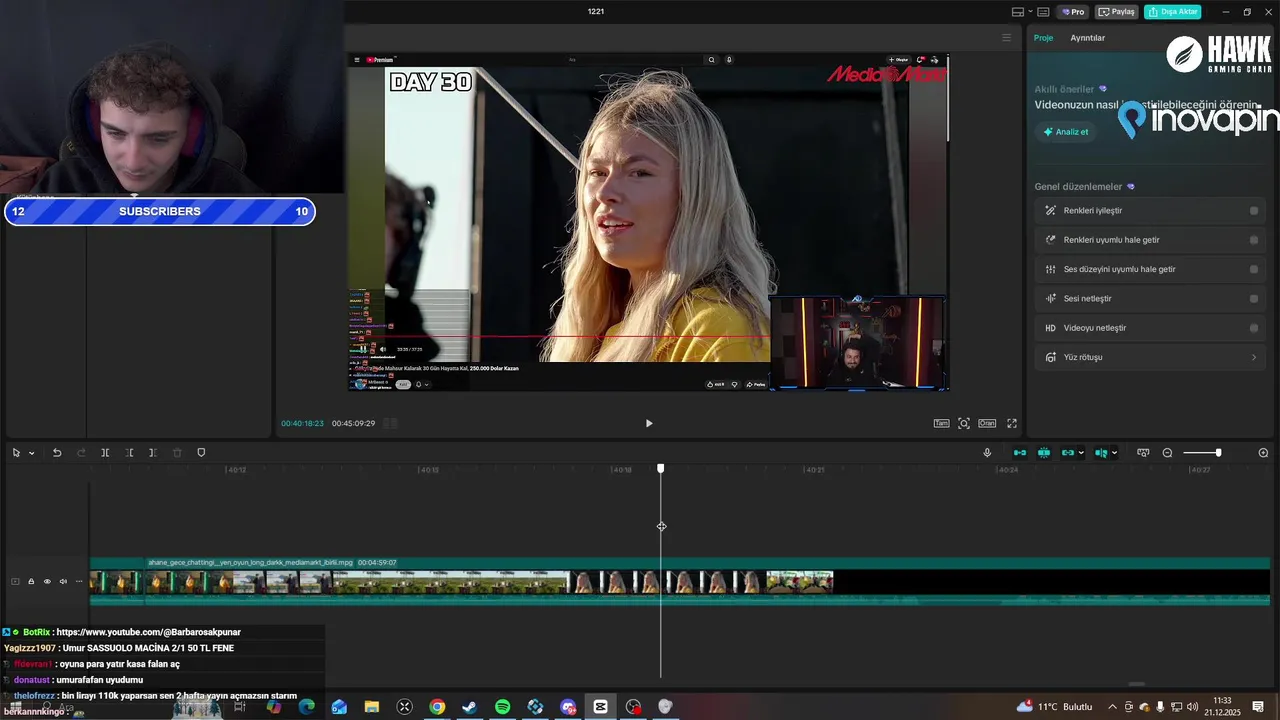Open the Windows notification center
The width and height of the screenshot is (1280, 720).
1258,707
